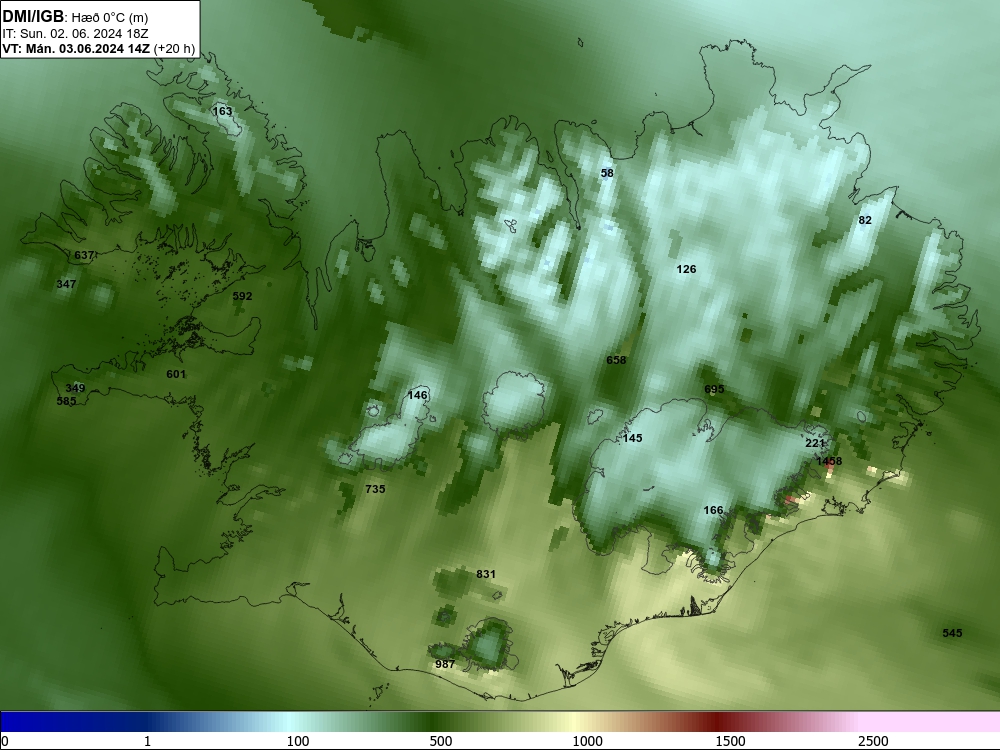Click the map value 831
Viewport: 1000px width, 750px height.
486,574
